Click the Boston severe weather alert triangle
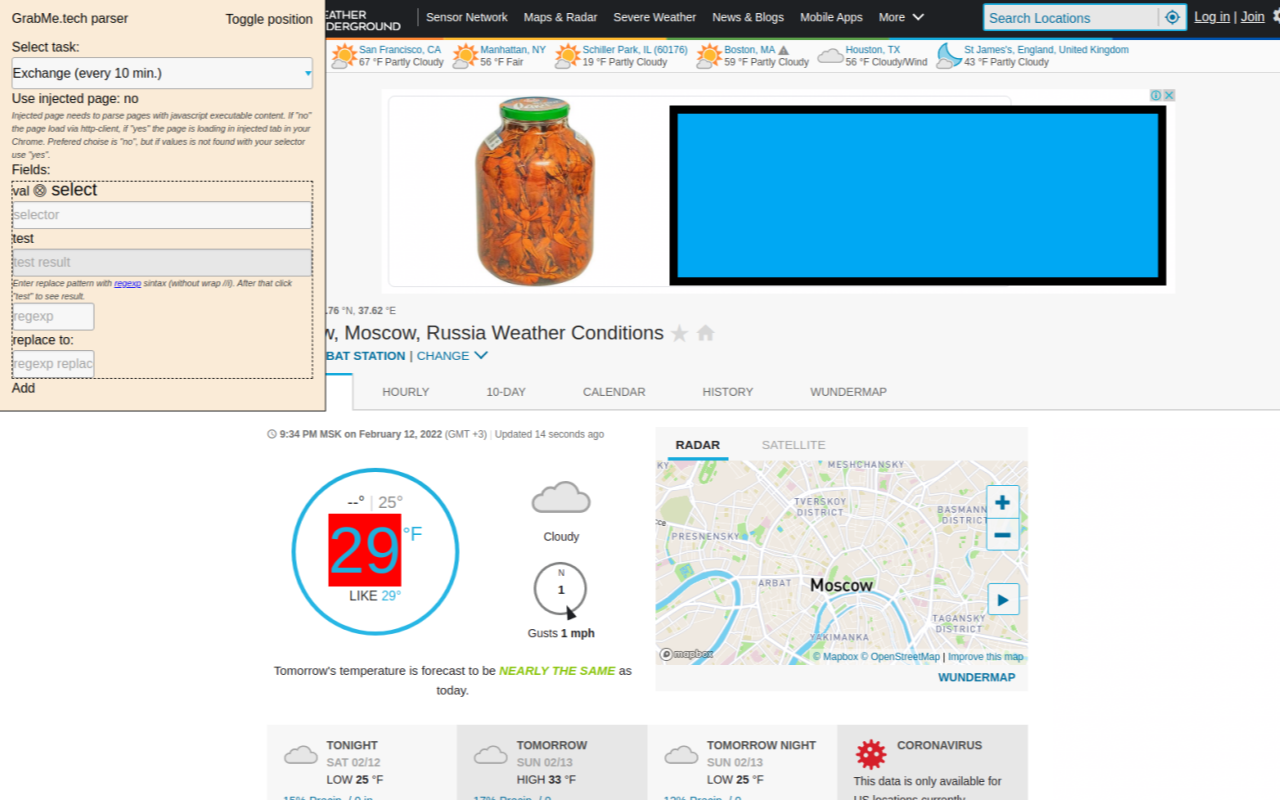 pos(784,50)
